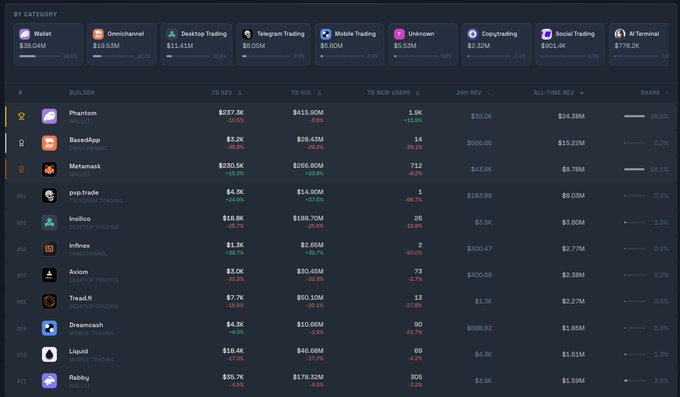Click the pvp.trade skull icon
This screenshot has width=680, height=397.
pos(49,196)
